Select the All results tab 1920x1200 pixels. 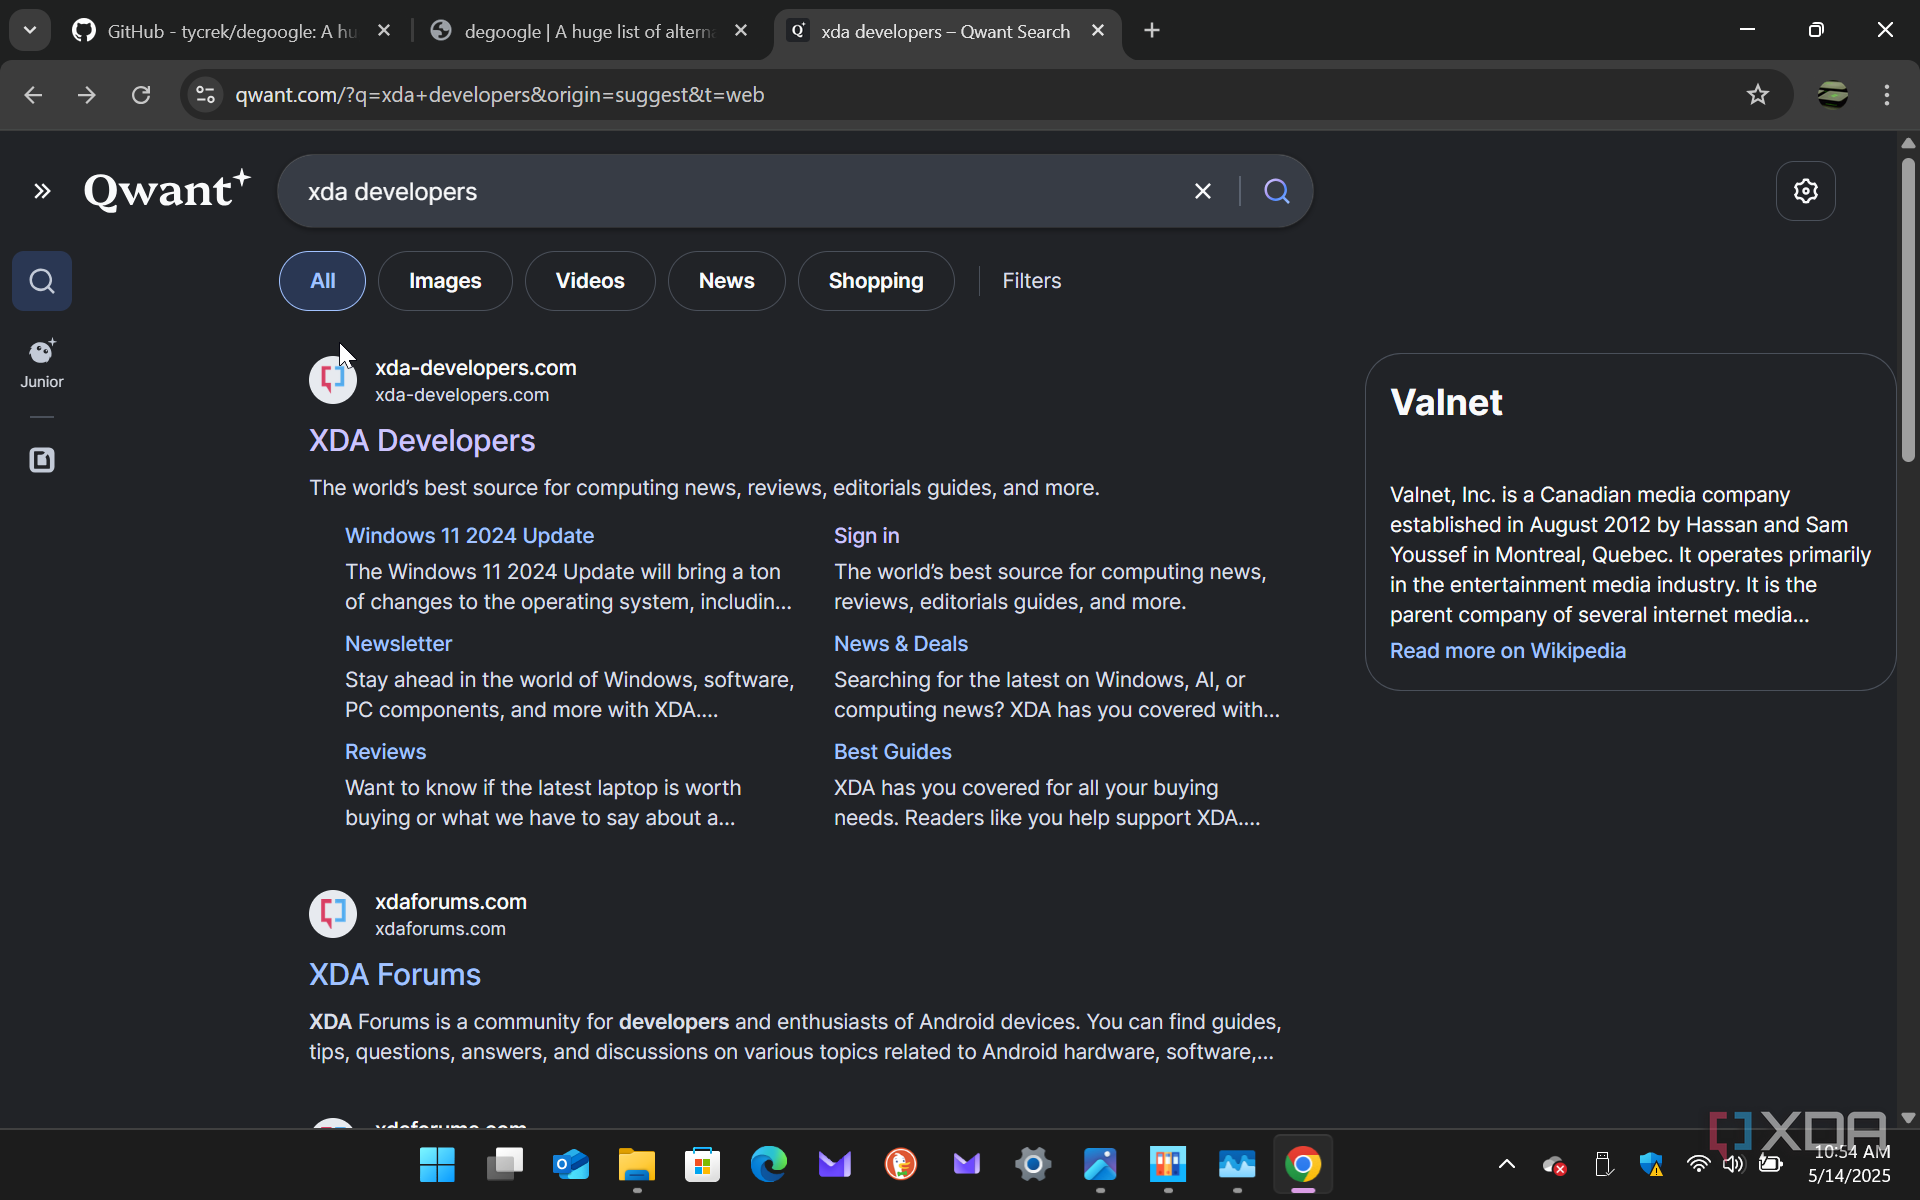[x=322, y=281]
